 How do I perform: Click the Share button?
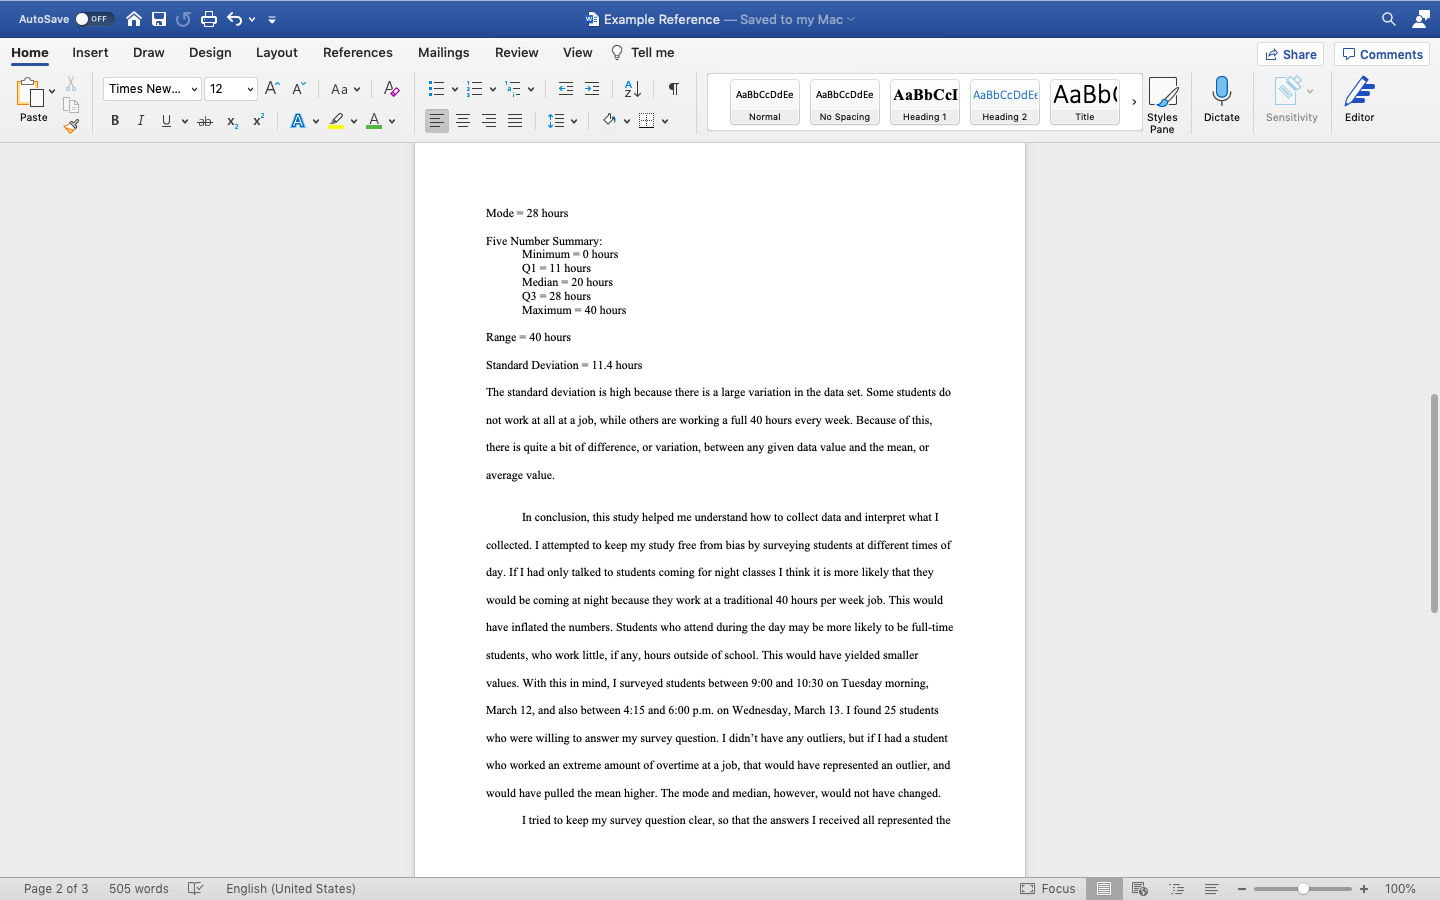(1290, 54)
